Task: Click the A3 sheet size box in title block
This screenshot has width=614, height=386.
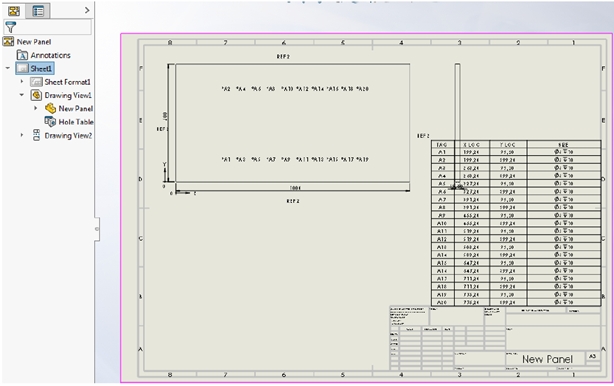Action: point(592,356)
